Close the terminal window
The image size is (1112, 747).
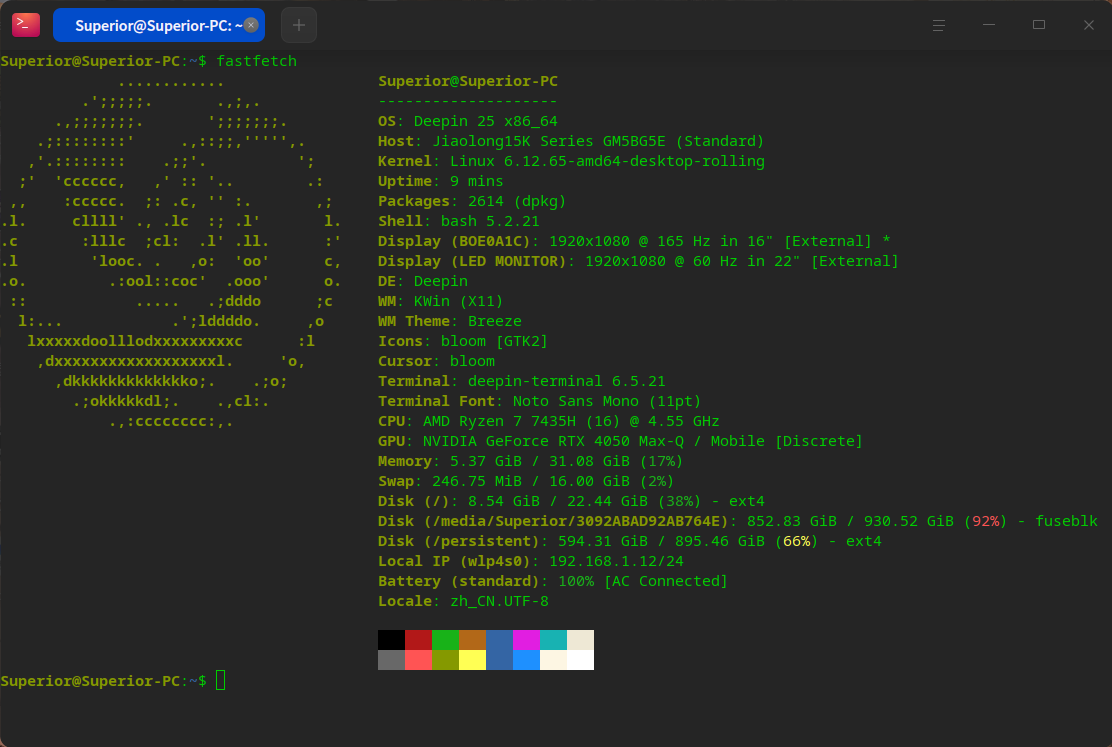click(x=1089, y=26)
